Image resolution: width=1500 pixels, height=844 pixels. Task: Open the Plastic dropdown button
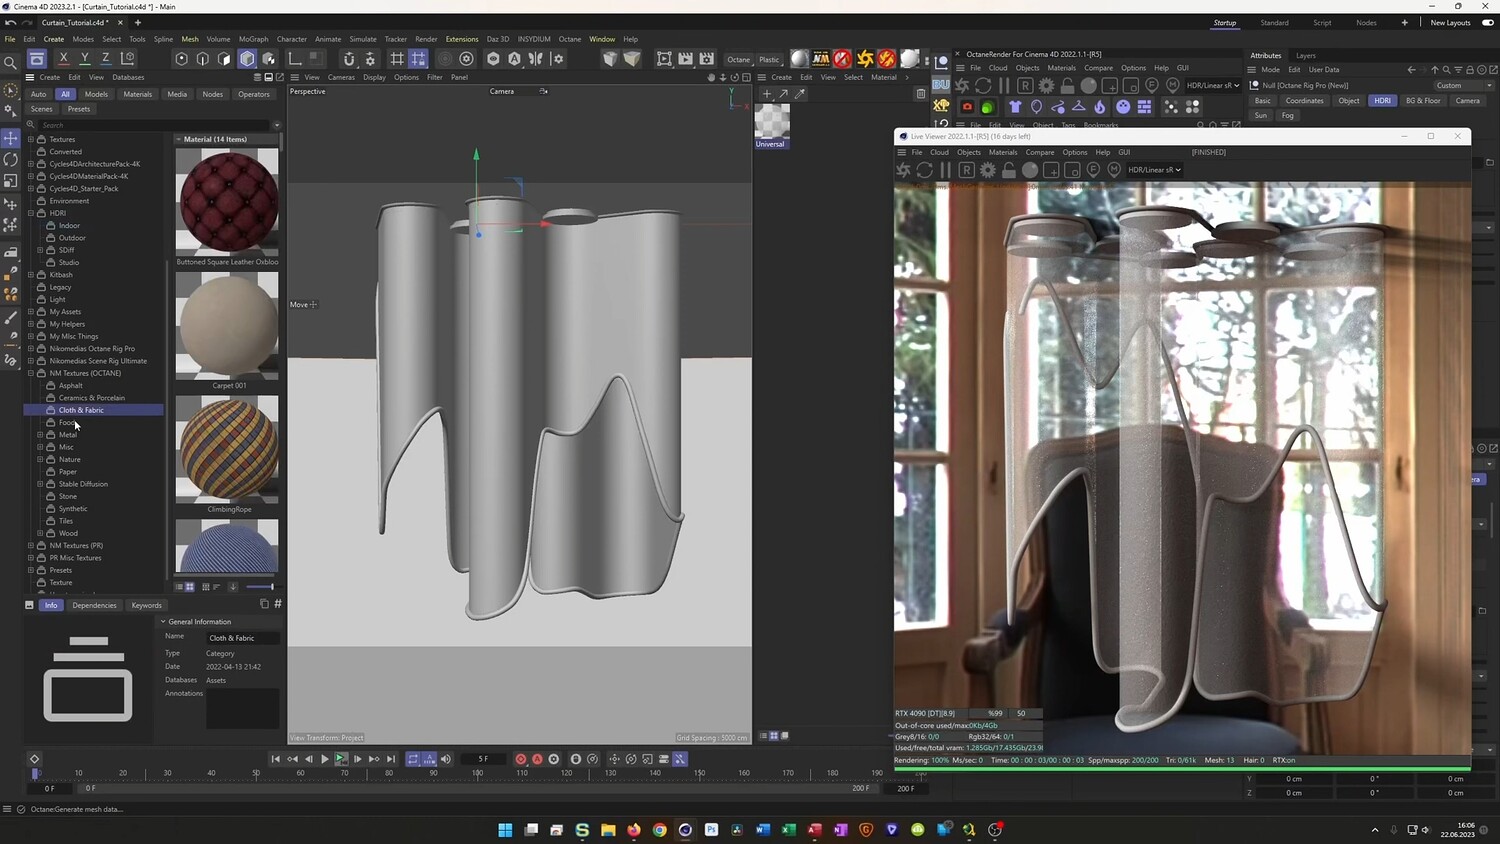tap(769, 59)
